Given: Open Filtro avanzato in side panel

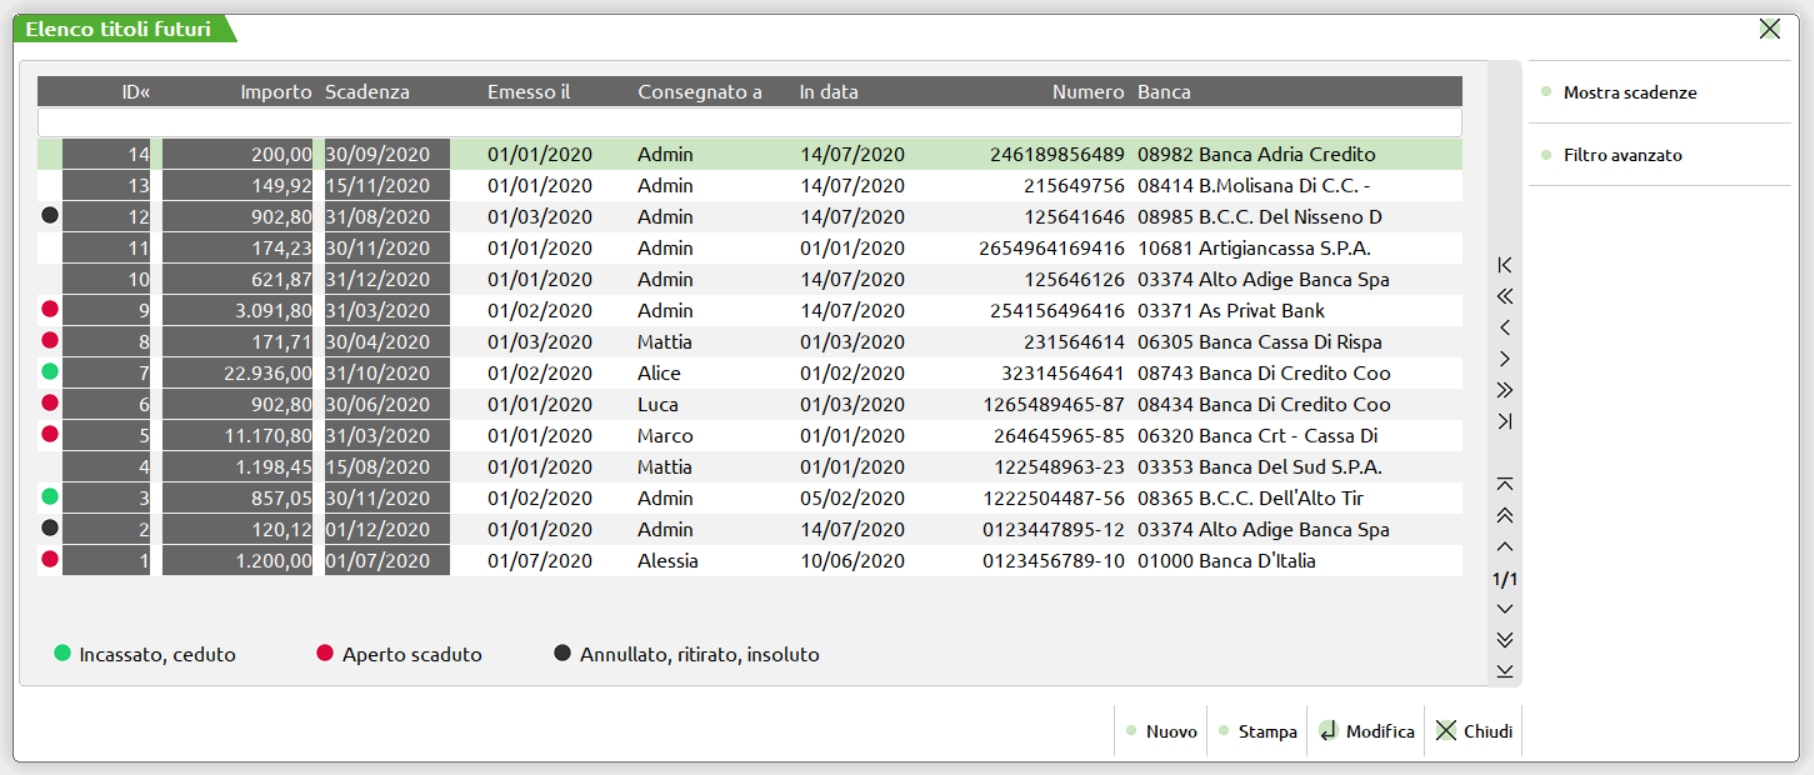Looking at the screenshot, I should 1622,155.
